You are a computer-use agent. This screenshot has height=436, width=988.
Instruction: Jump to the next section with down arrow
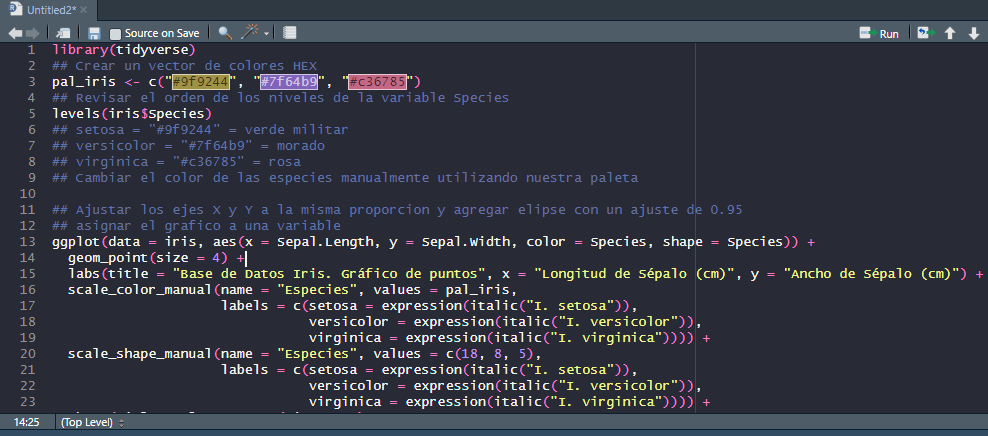[x=974, y=33]
